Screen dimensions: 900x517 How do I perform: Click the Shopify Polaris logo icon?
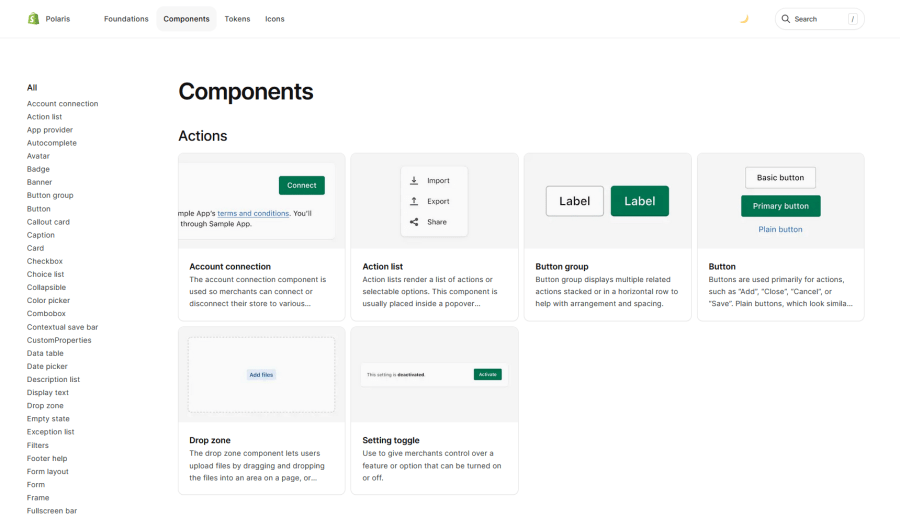[x=33, y=19]
